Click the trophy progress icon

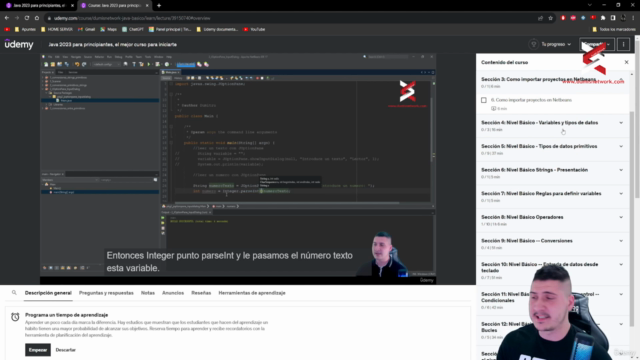pyautogui.click(x=533, y=44)
